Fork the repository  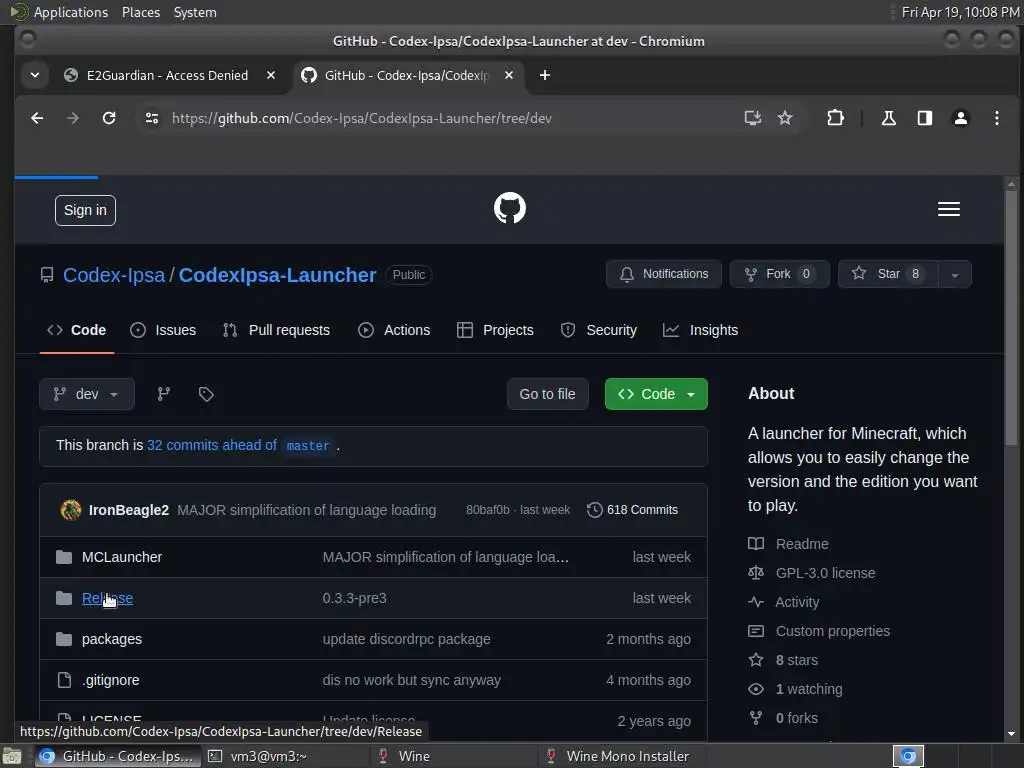pos(780,274)
